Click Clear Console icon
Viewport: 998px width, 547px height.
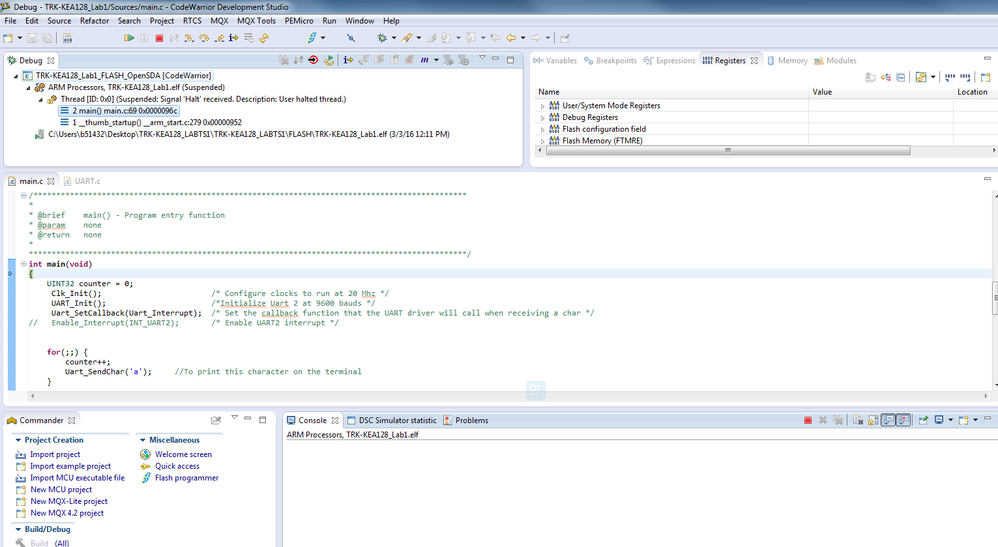[858, 420]
